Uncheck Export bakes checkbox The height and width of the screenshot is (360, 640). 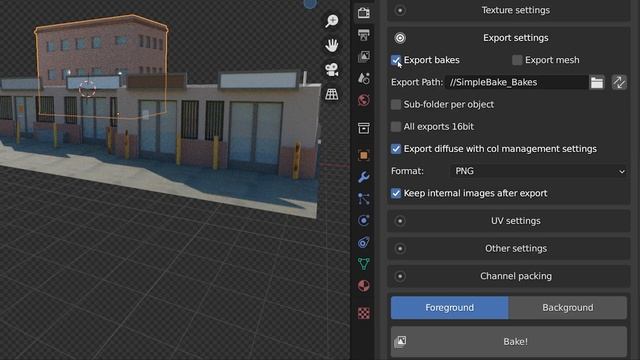click(396, 60)
